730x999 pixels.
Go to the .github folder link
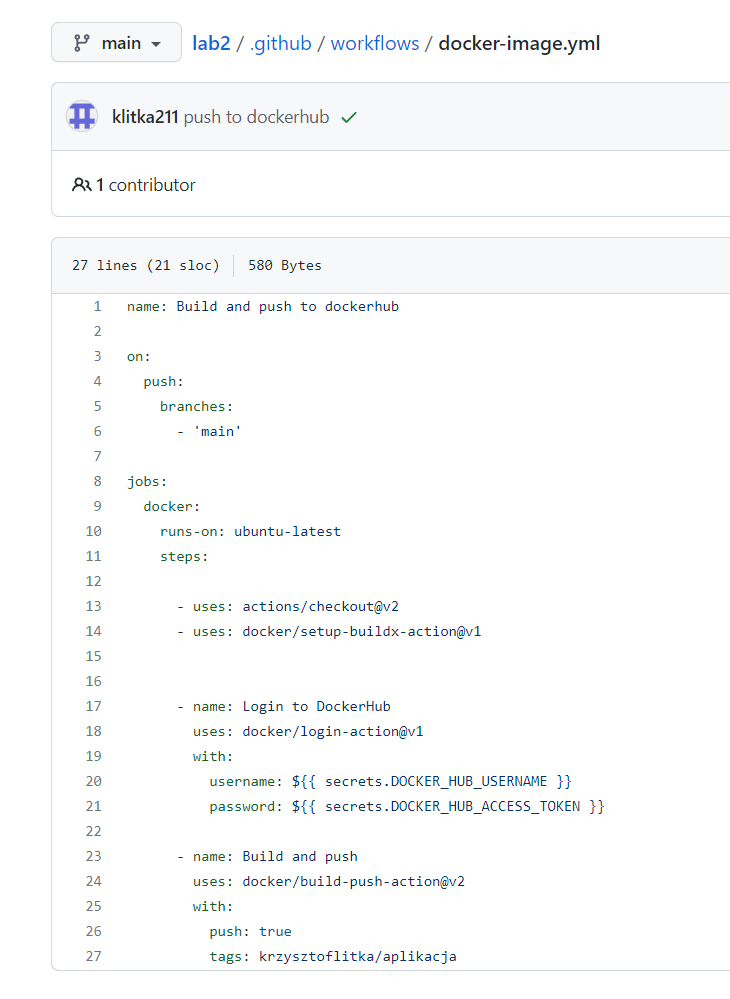pos(281,43)
